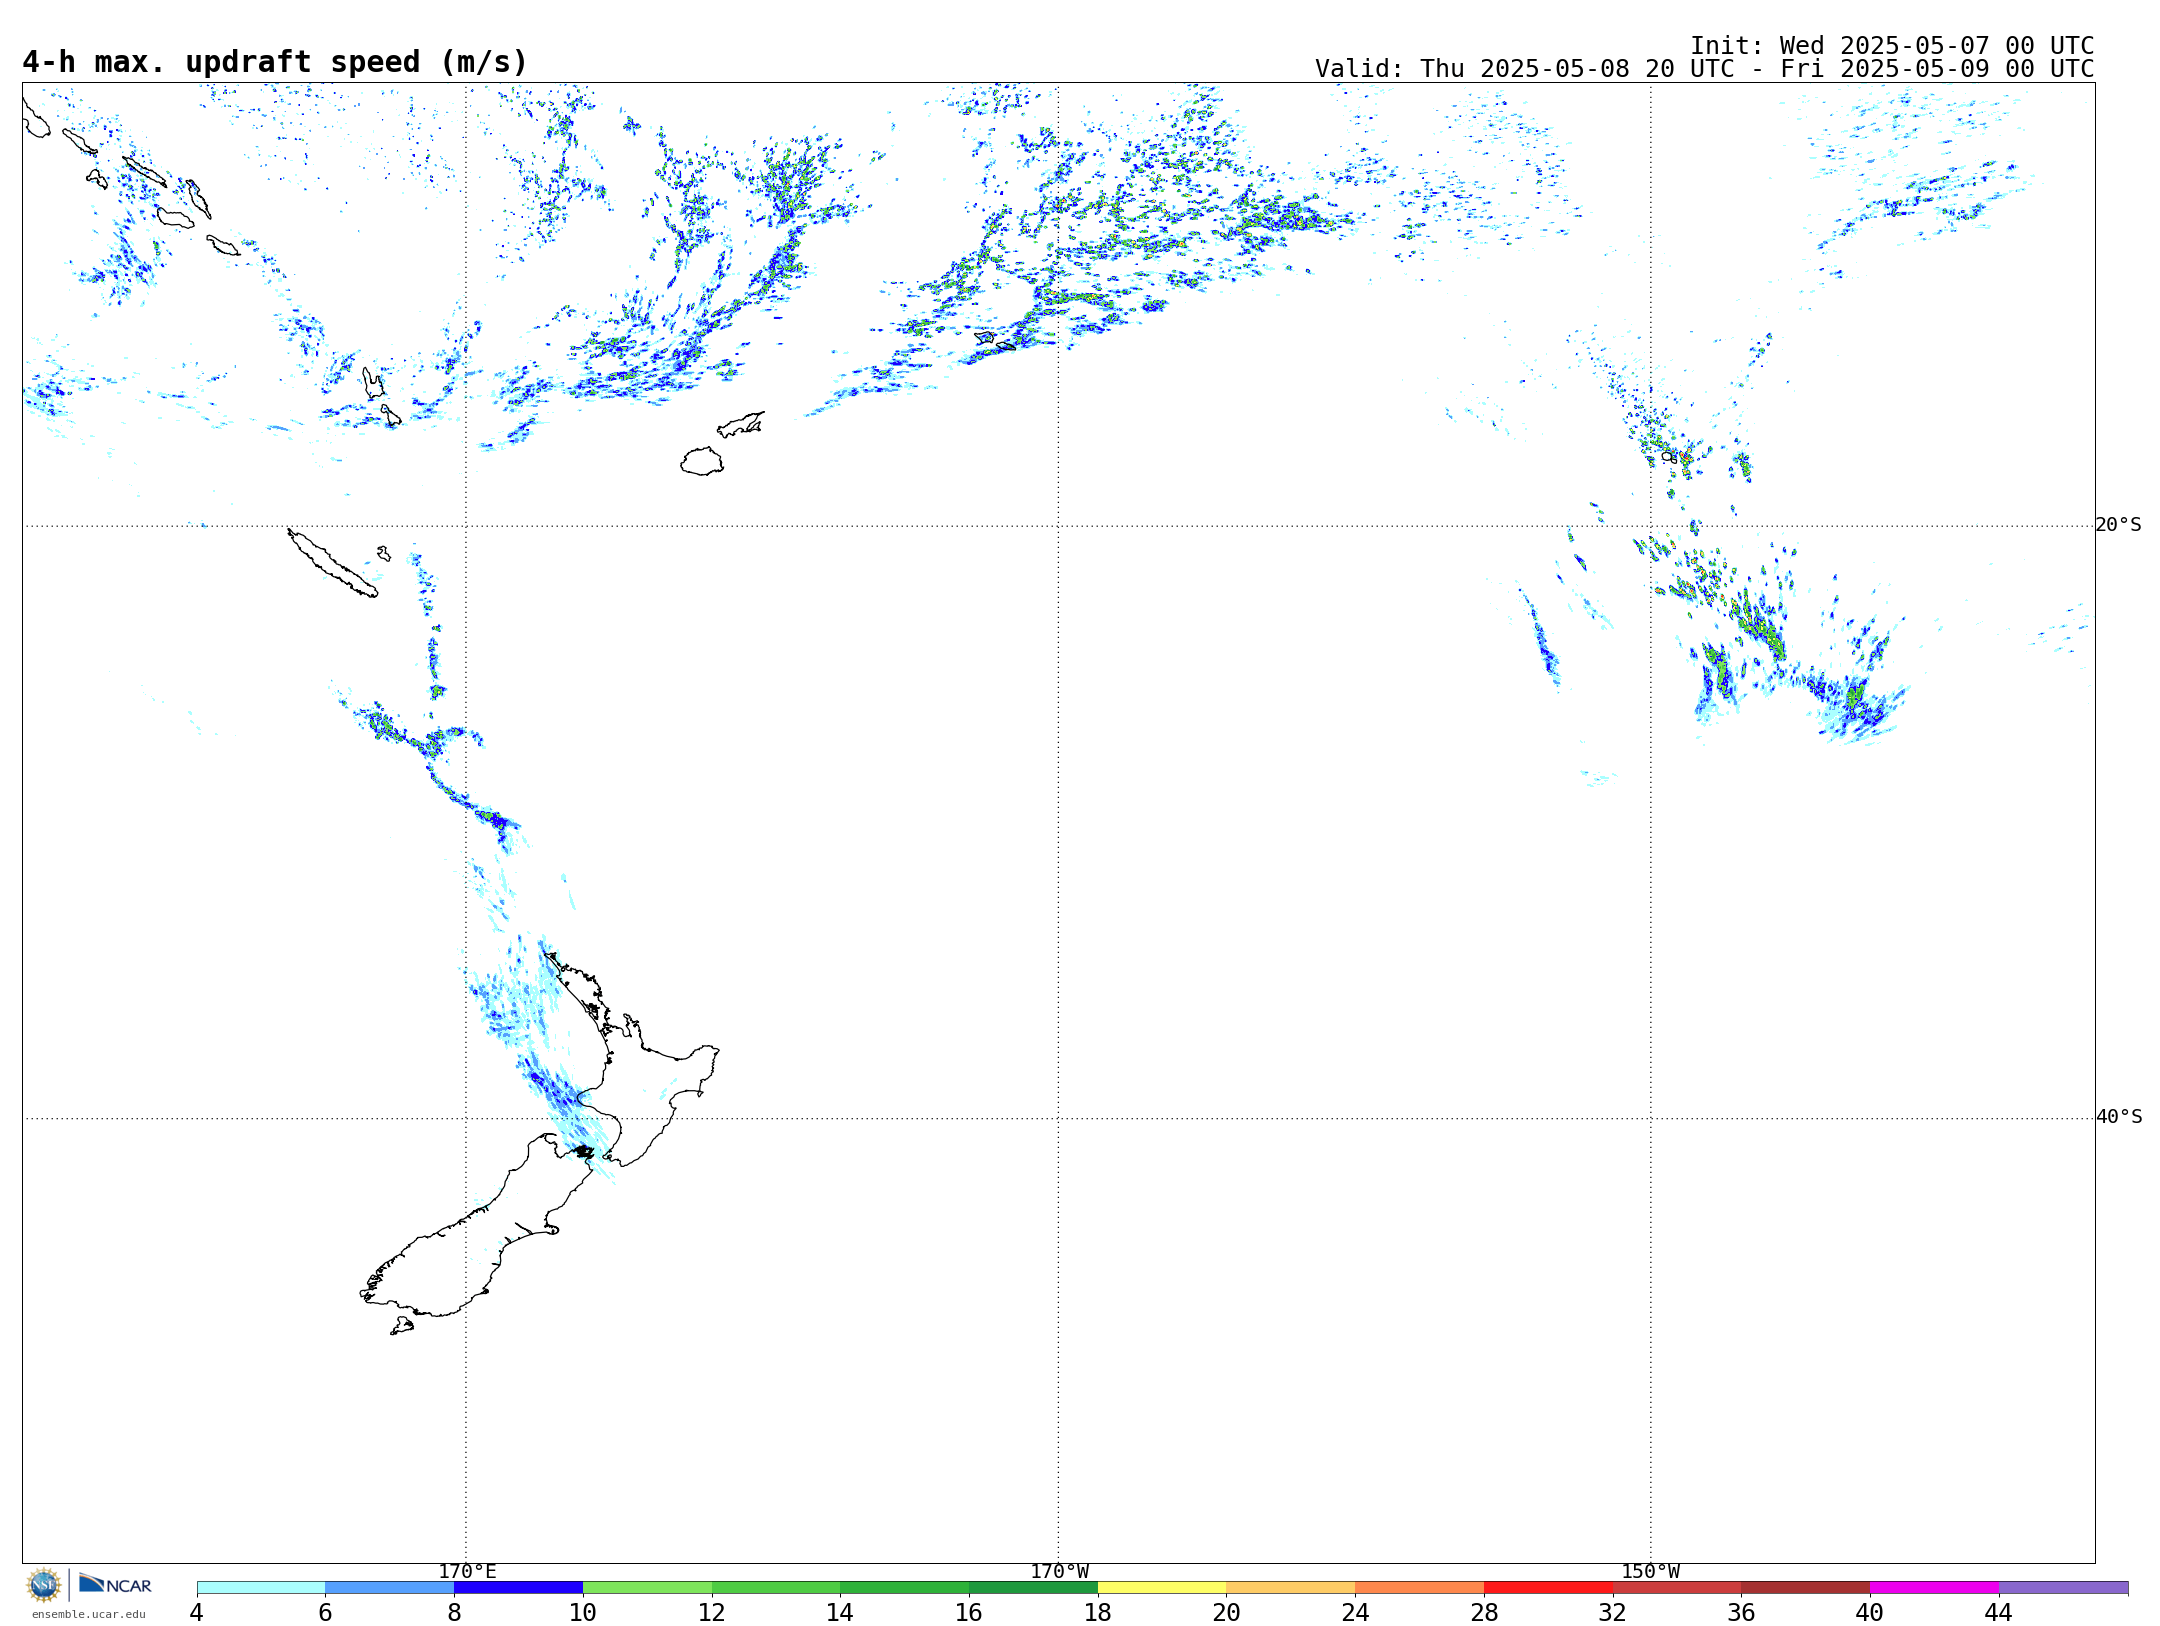
Task: Choose the light orange 20–24 m/s swatch
Action: (1291, 1587)
